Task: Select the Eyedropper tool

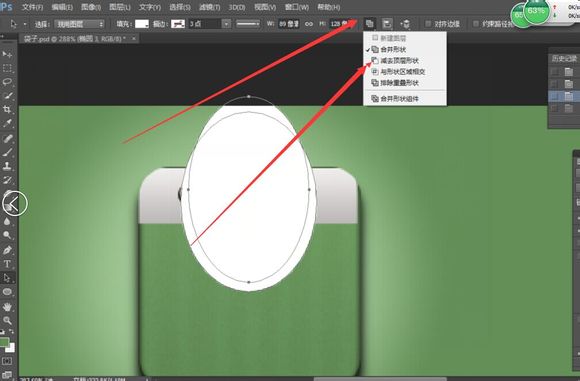Action: (7, 123)
